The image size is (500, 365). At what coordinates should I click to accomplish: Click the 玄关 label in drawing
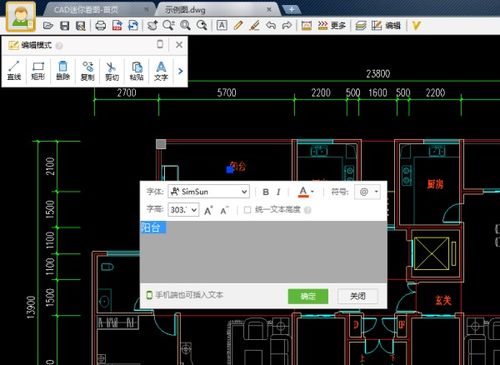tap(443, 300)
